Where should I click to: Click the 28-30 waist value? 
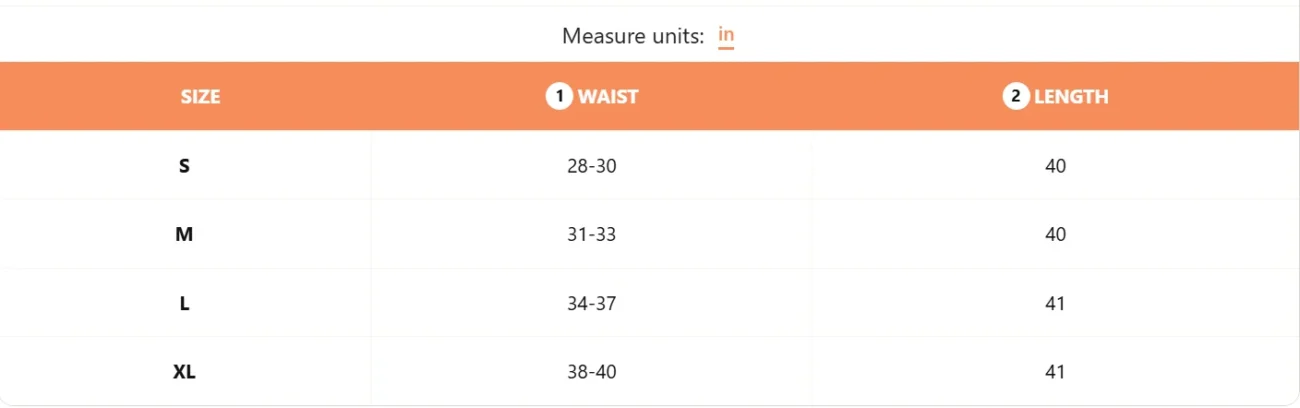591,166
